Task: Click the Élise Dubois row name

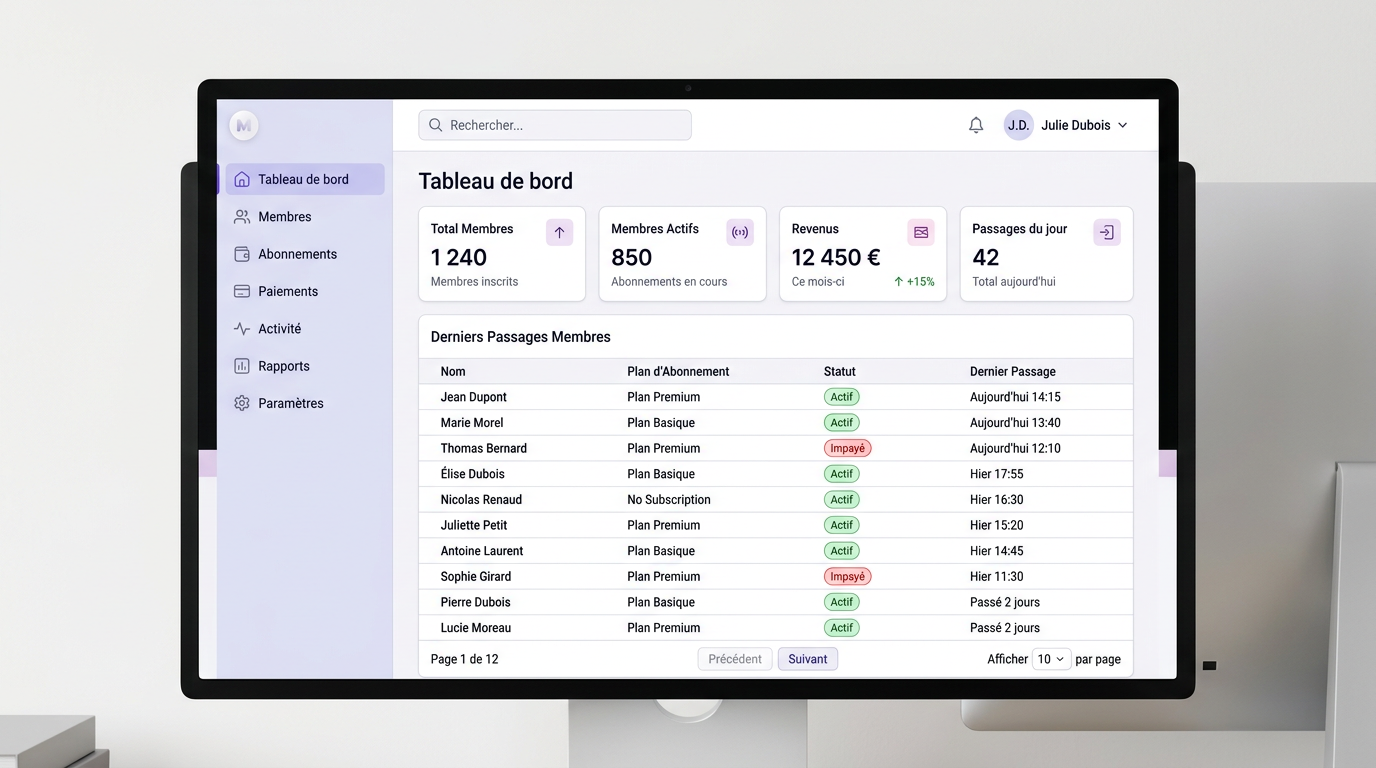Action: point(472,474)
